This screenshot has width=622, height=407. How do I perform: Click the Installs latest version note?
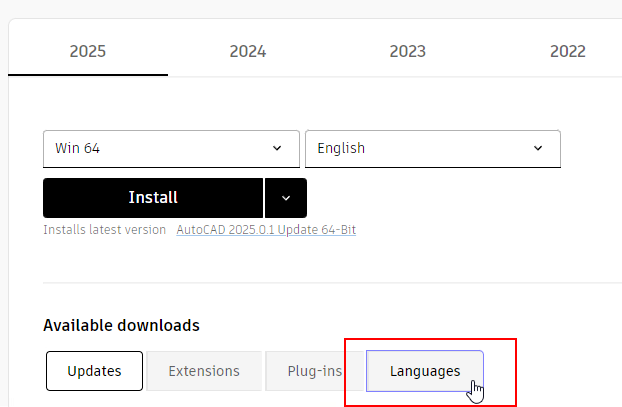[104, 230]
